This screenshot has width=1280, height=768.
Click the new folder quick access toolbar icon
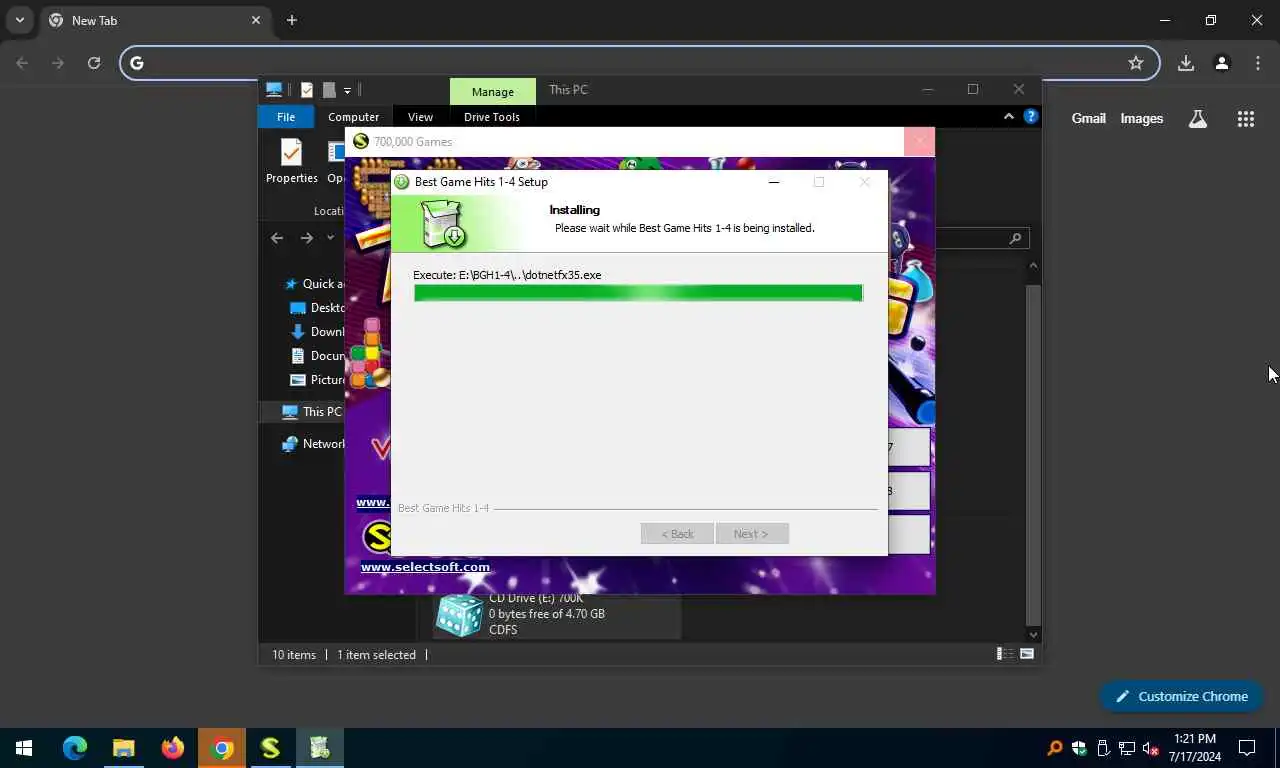329,90
